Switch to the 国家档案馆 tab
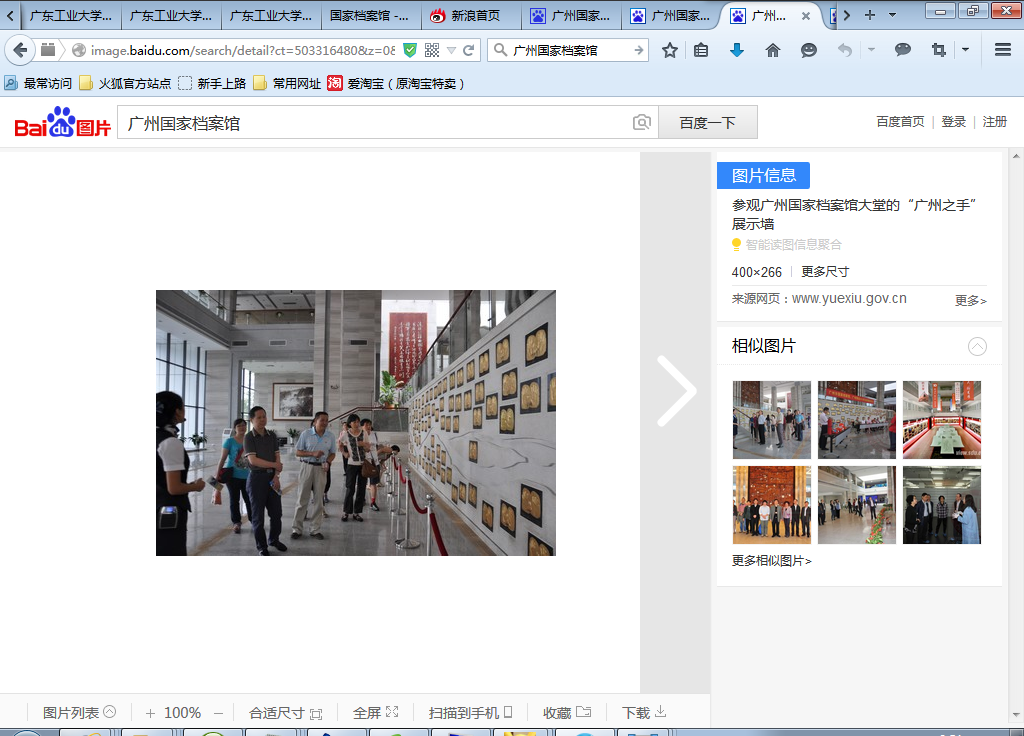1024x736 pixels. point(369,16)
